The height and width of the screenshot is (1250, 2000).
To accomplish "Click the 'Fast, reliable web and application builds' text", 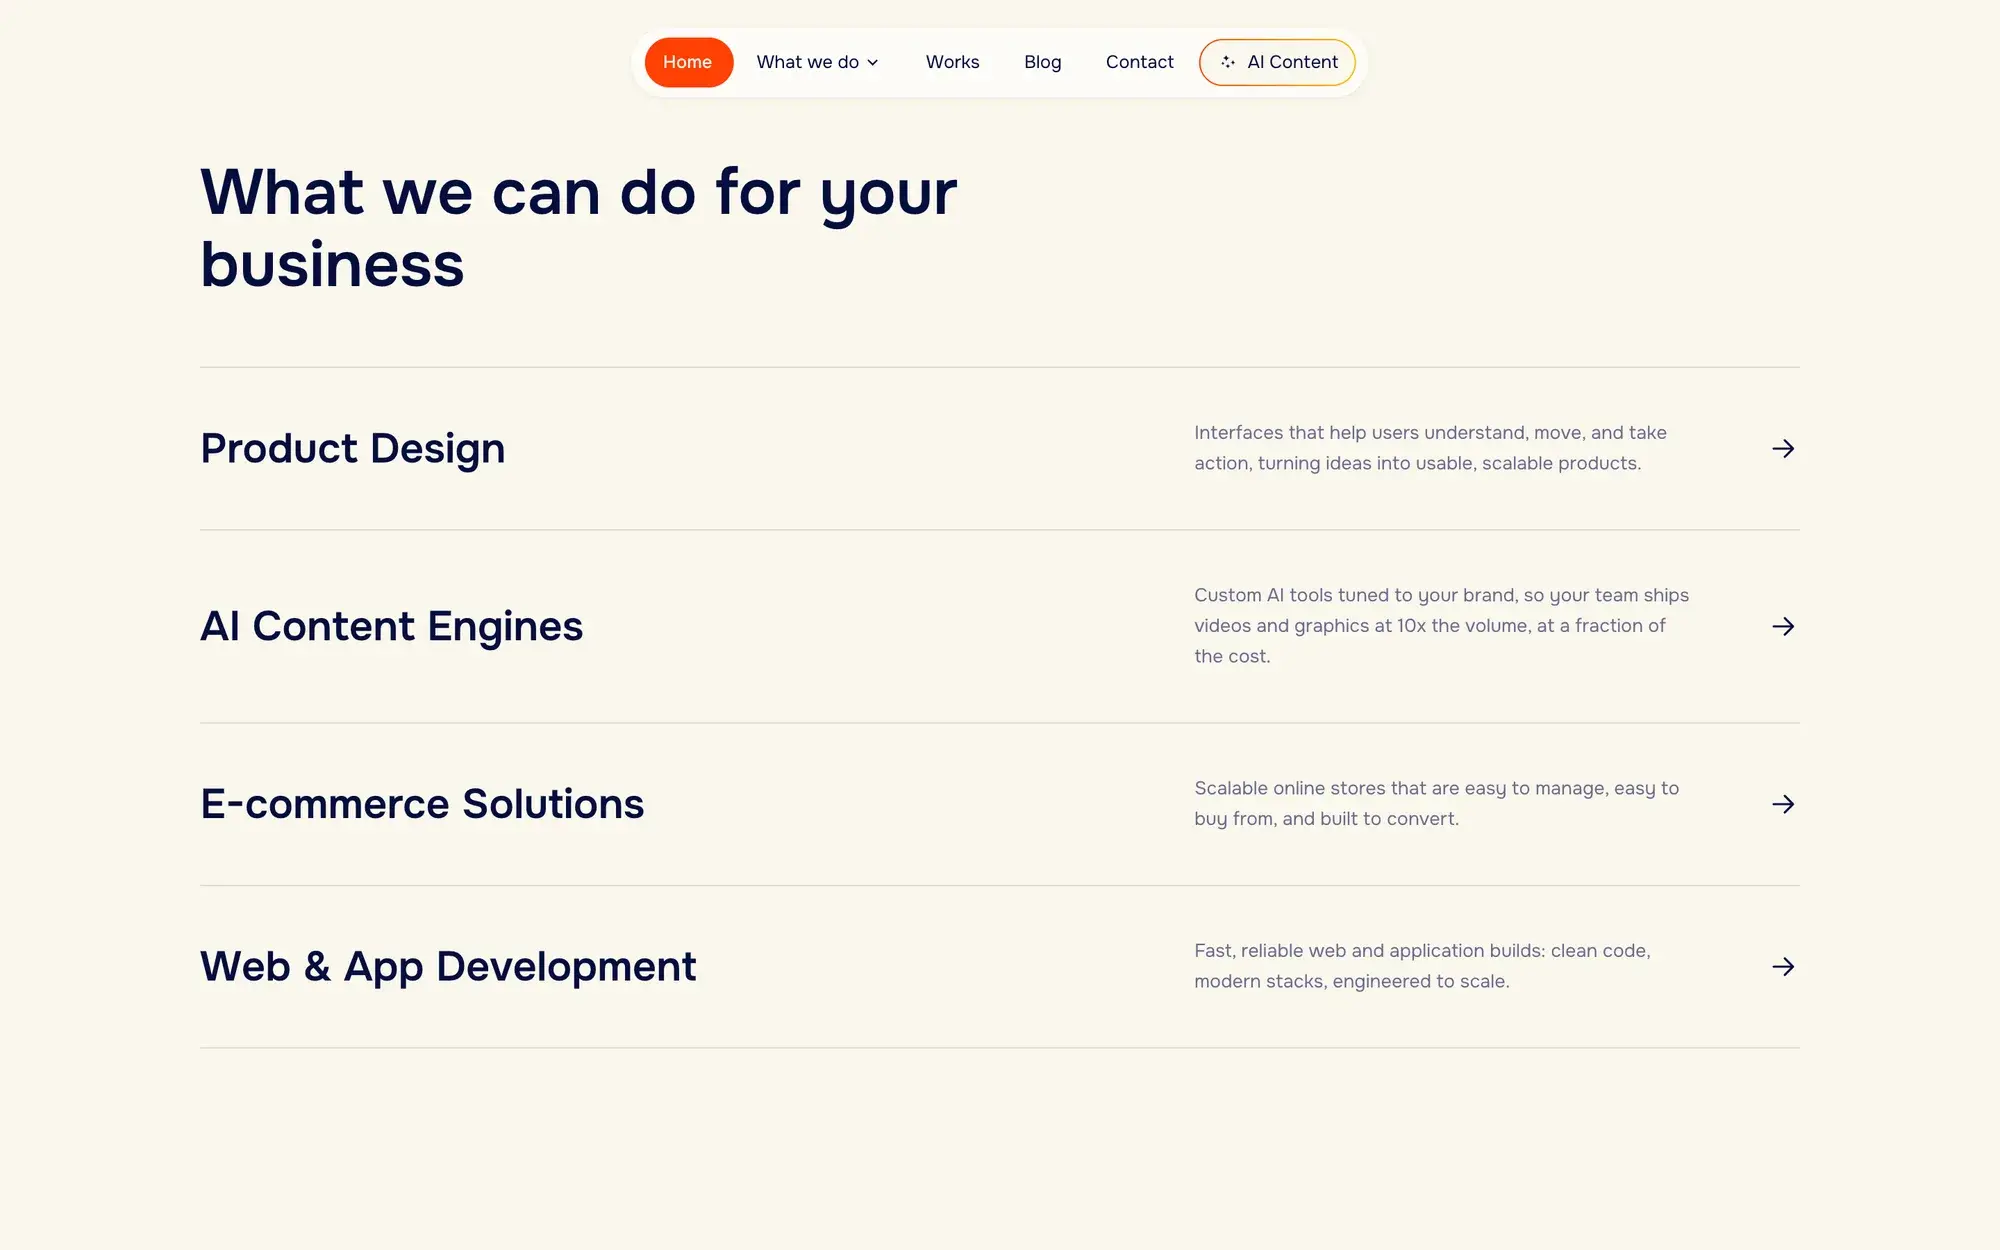I will 1422,966.
